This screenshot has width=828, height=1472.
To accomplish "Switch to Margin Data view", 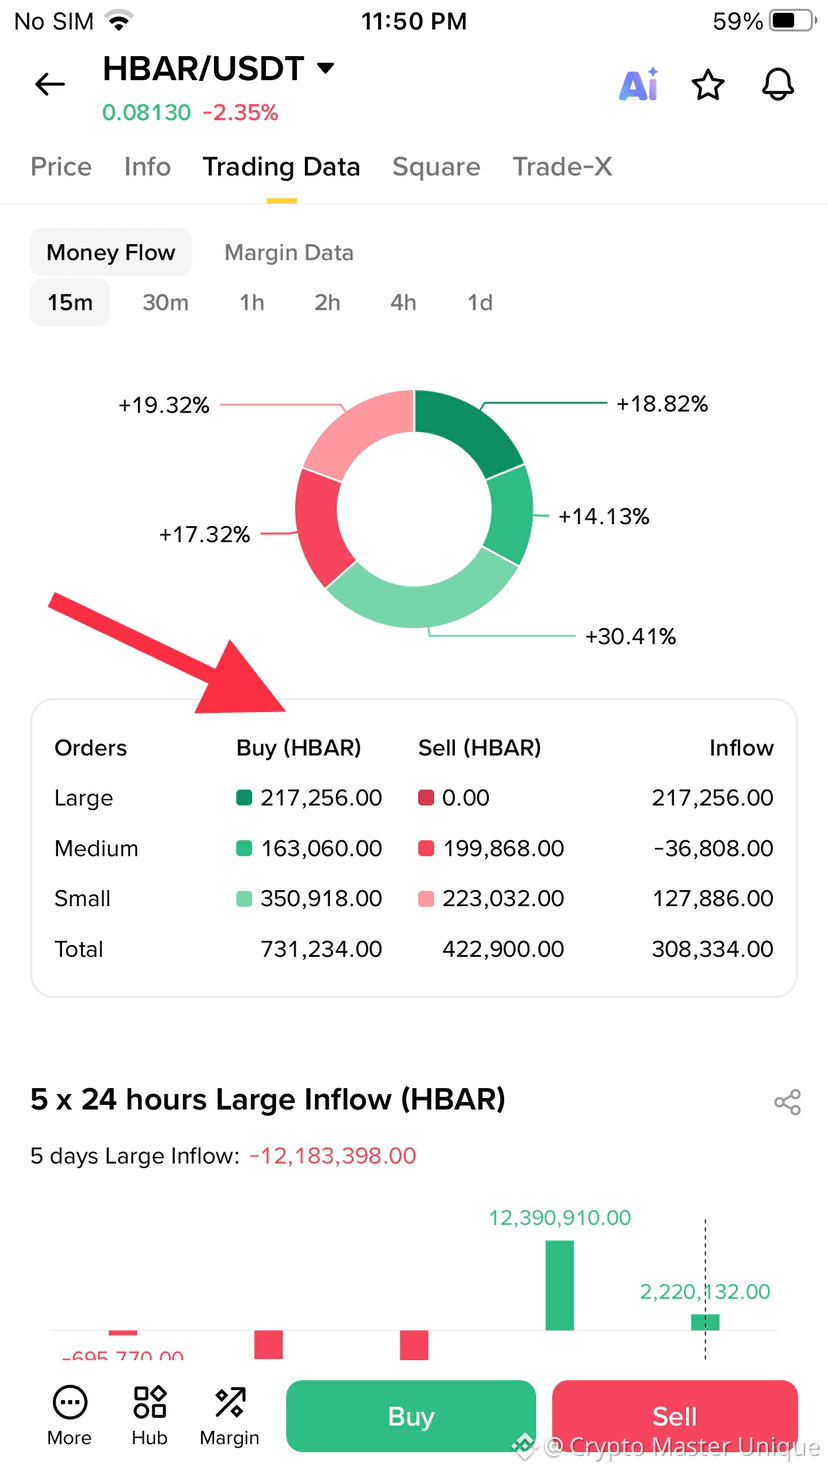I will [x=289, y=253].
